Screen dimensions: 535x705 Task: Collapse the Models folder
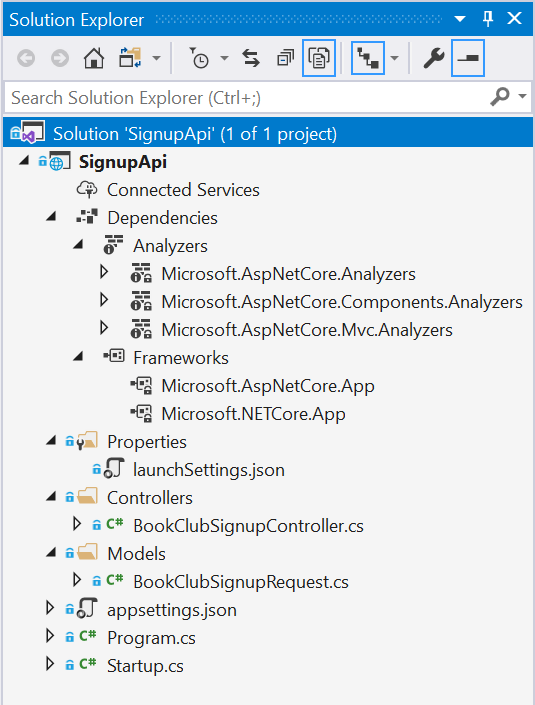[x=51, y=553]
